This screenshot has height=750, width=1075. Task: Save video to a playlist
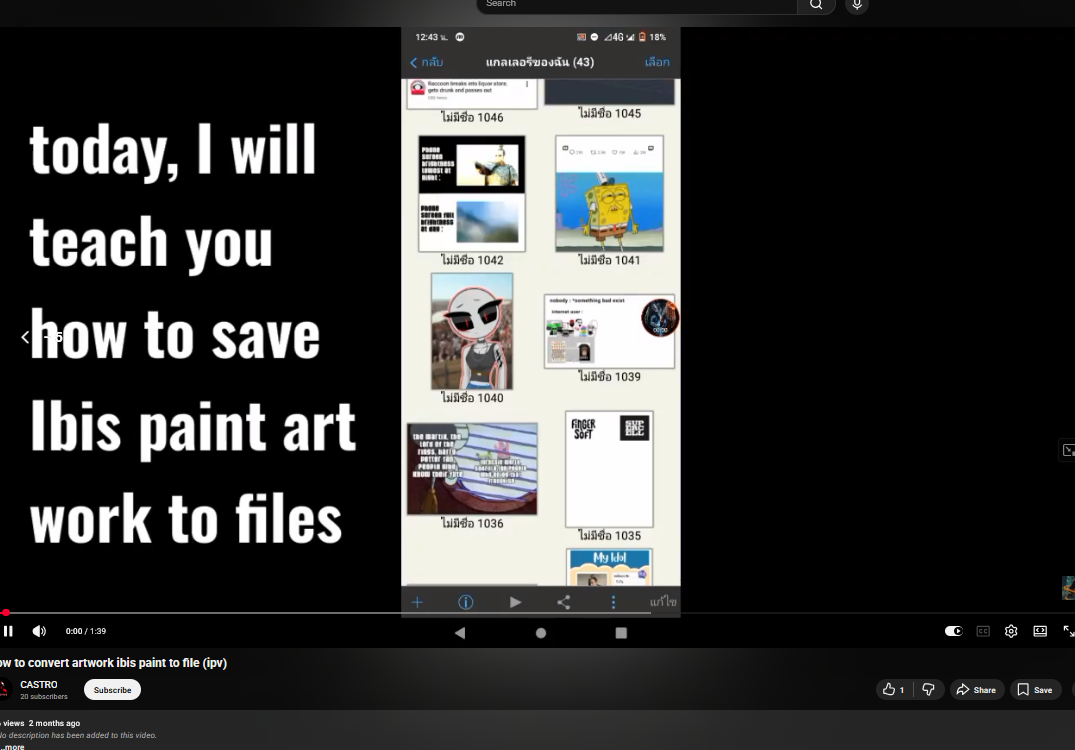[1034, 690]
